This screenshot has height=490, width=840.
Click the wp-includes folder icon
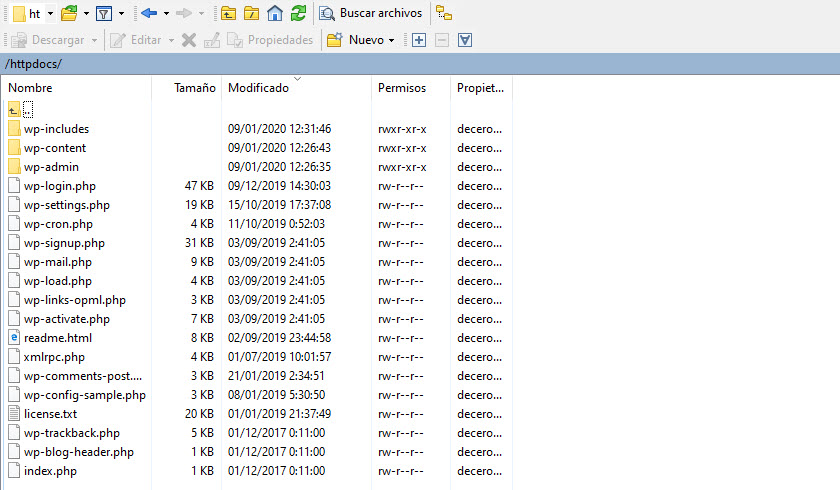point(14,129)
